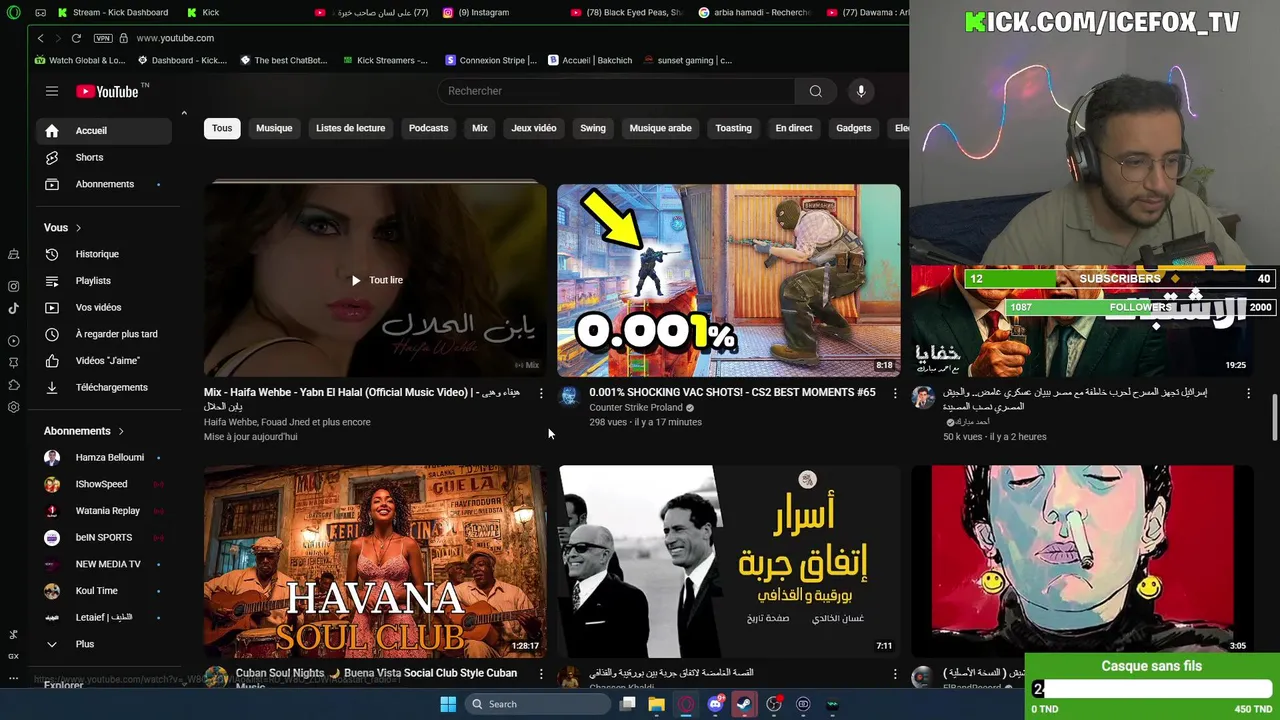Open three-dot menu of video with 50 k vues
This screenshot has height=720, width=1280.
1248,393
